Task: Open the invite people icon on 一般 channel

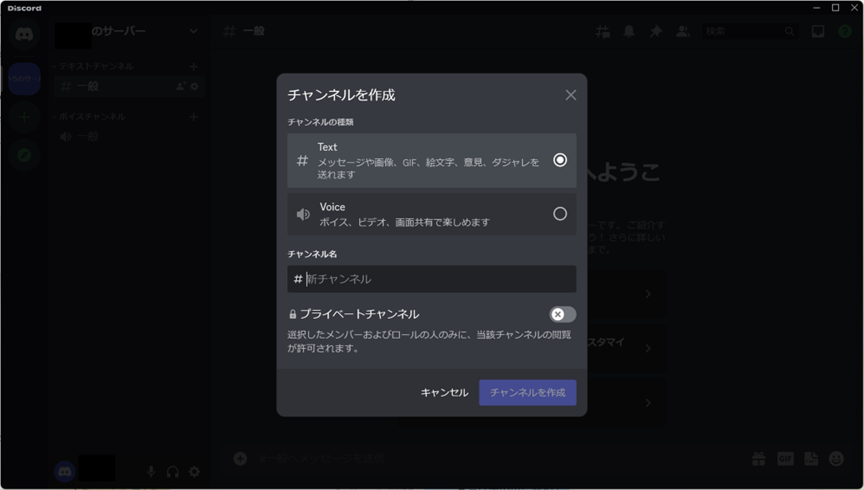Action: click(x=180, y=87)
